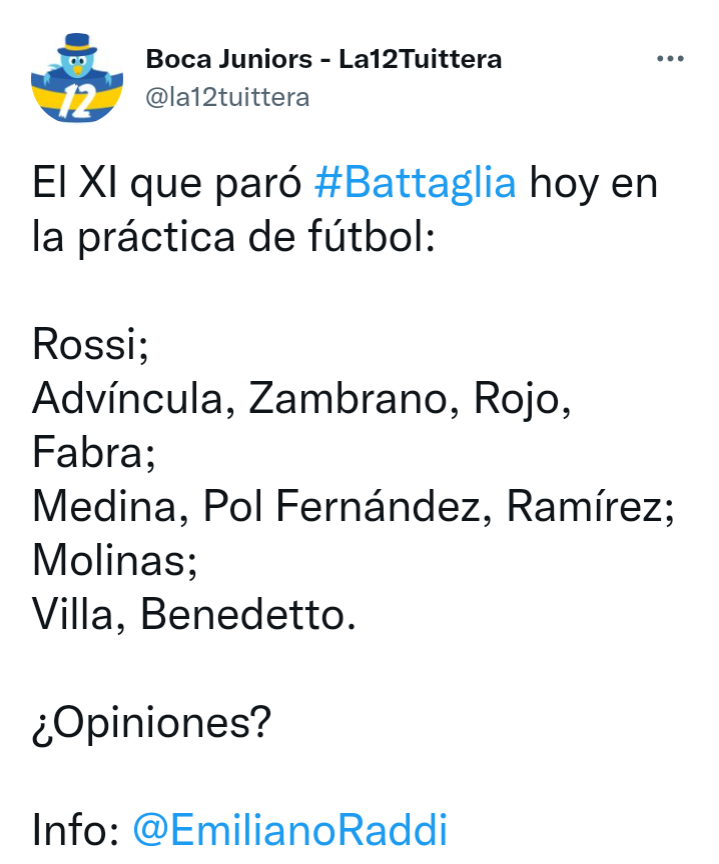Click the La12Tuittera bird profile avatar
The height and width of the screenshot is (864, 719).
coord(77,78)
